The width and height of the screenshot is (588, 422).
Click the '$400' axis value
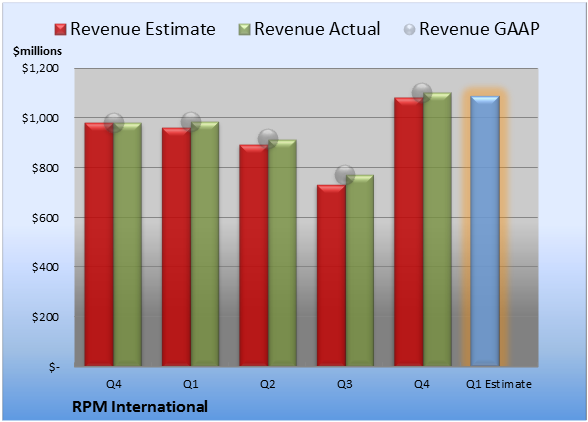[45, 267]
